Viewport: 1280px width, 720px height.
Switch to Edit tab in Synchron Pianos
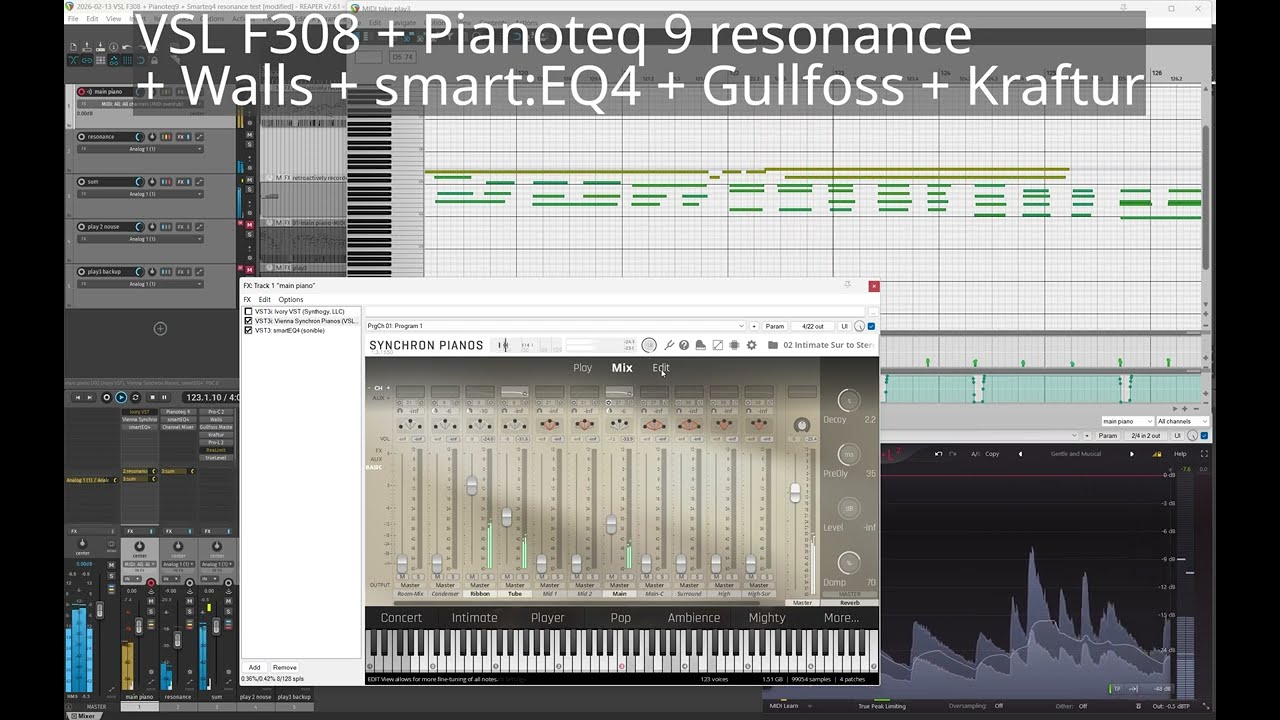[x=661, y=368]
